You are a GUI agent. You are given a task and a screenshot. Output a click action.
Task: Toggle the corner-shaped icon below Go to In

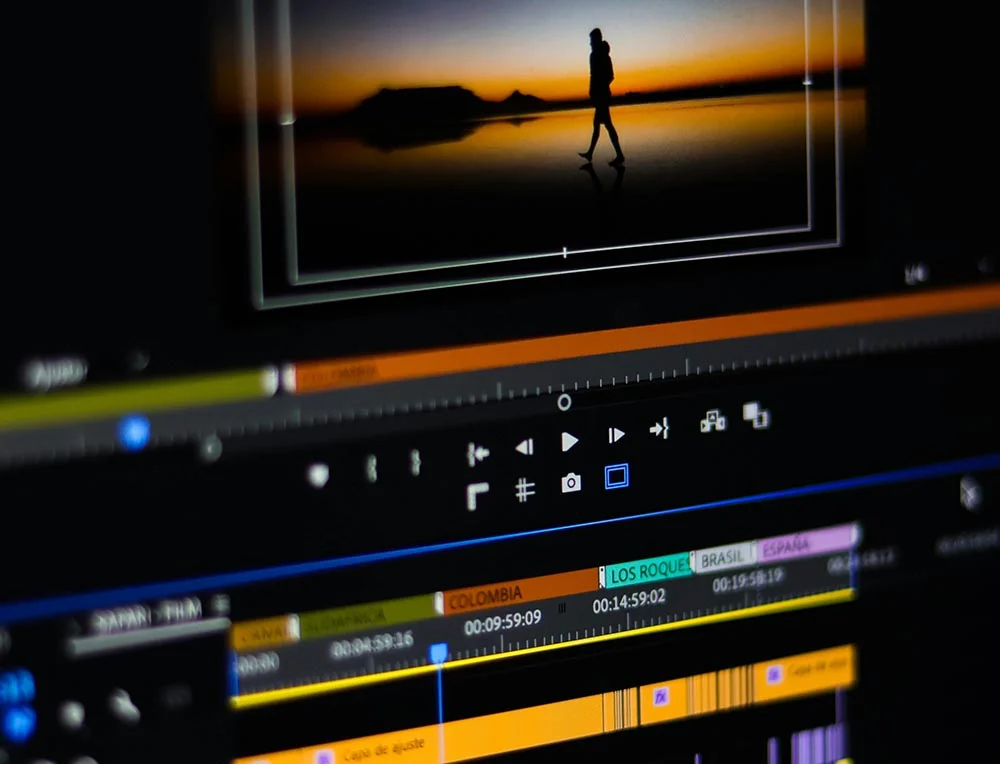coord(478,496)
